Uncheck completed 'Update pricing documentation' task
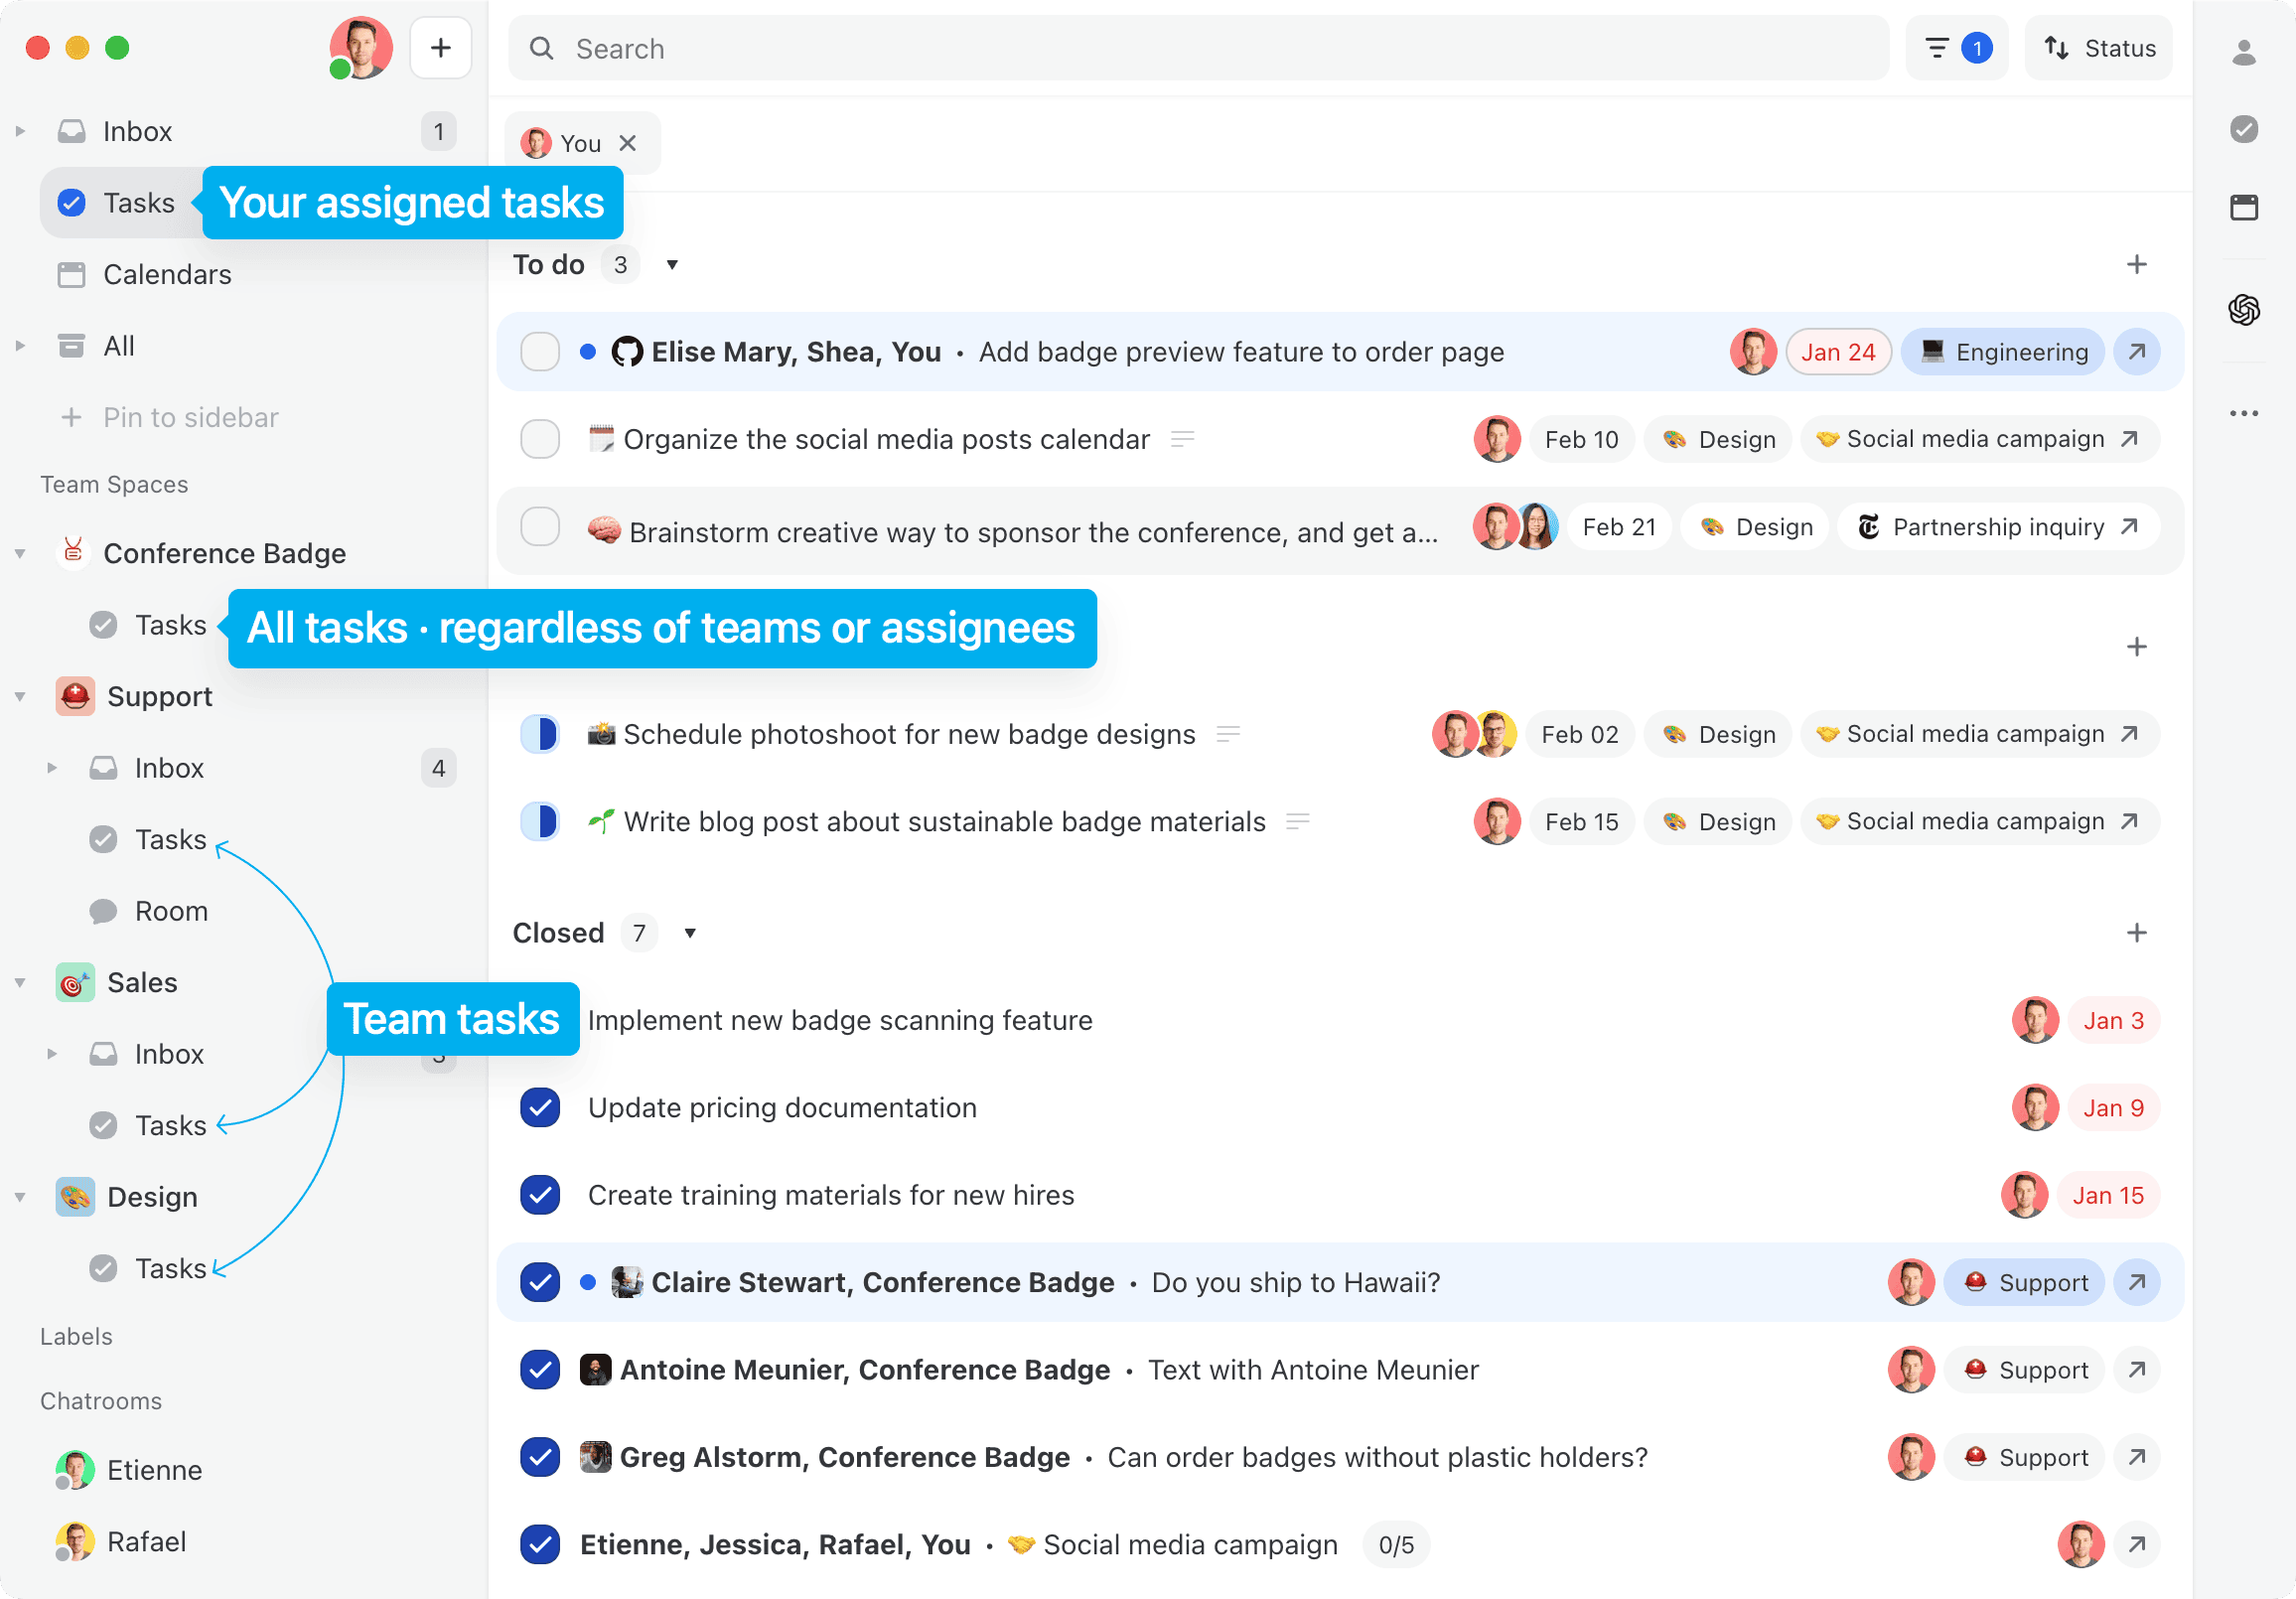Screen dimensions: 2296x1599 click(540, 1108)
